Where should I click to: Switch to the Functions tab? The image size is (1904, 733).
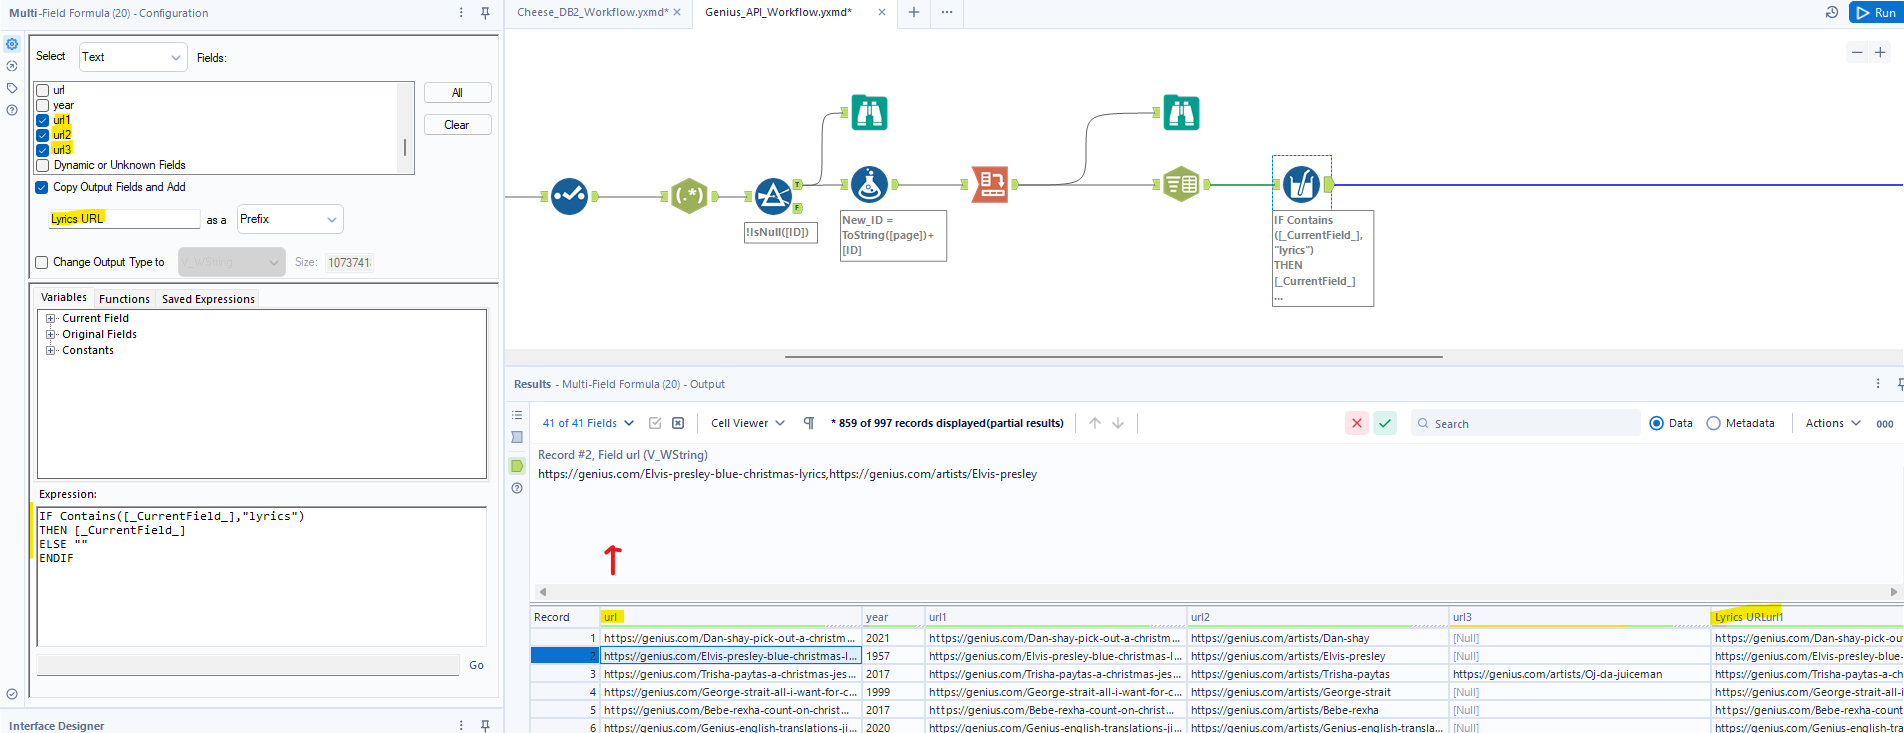coord(124,299)
